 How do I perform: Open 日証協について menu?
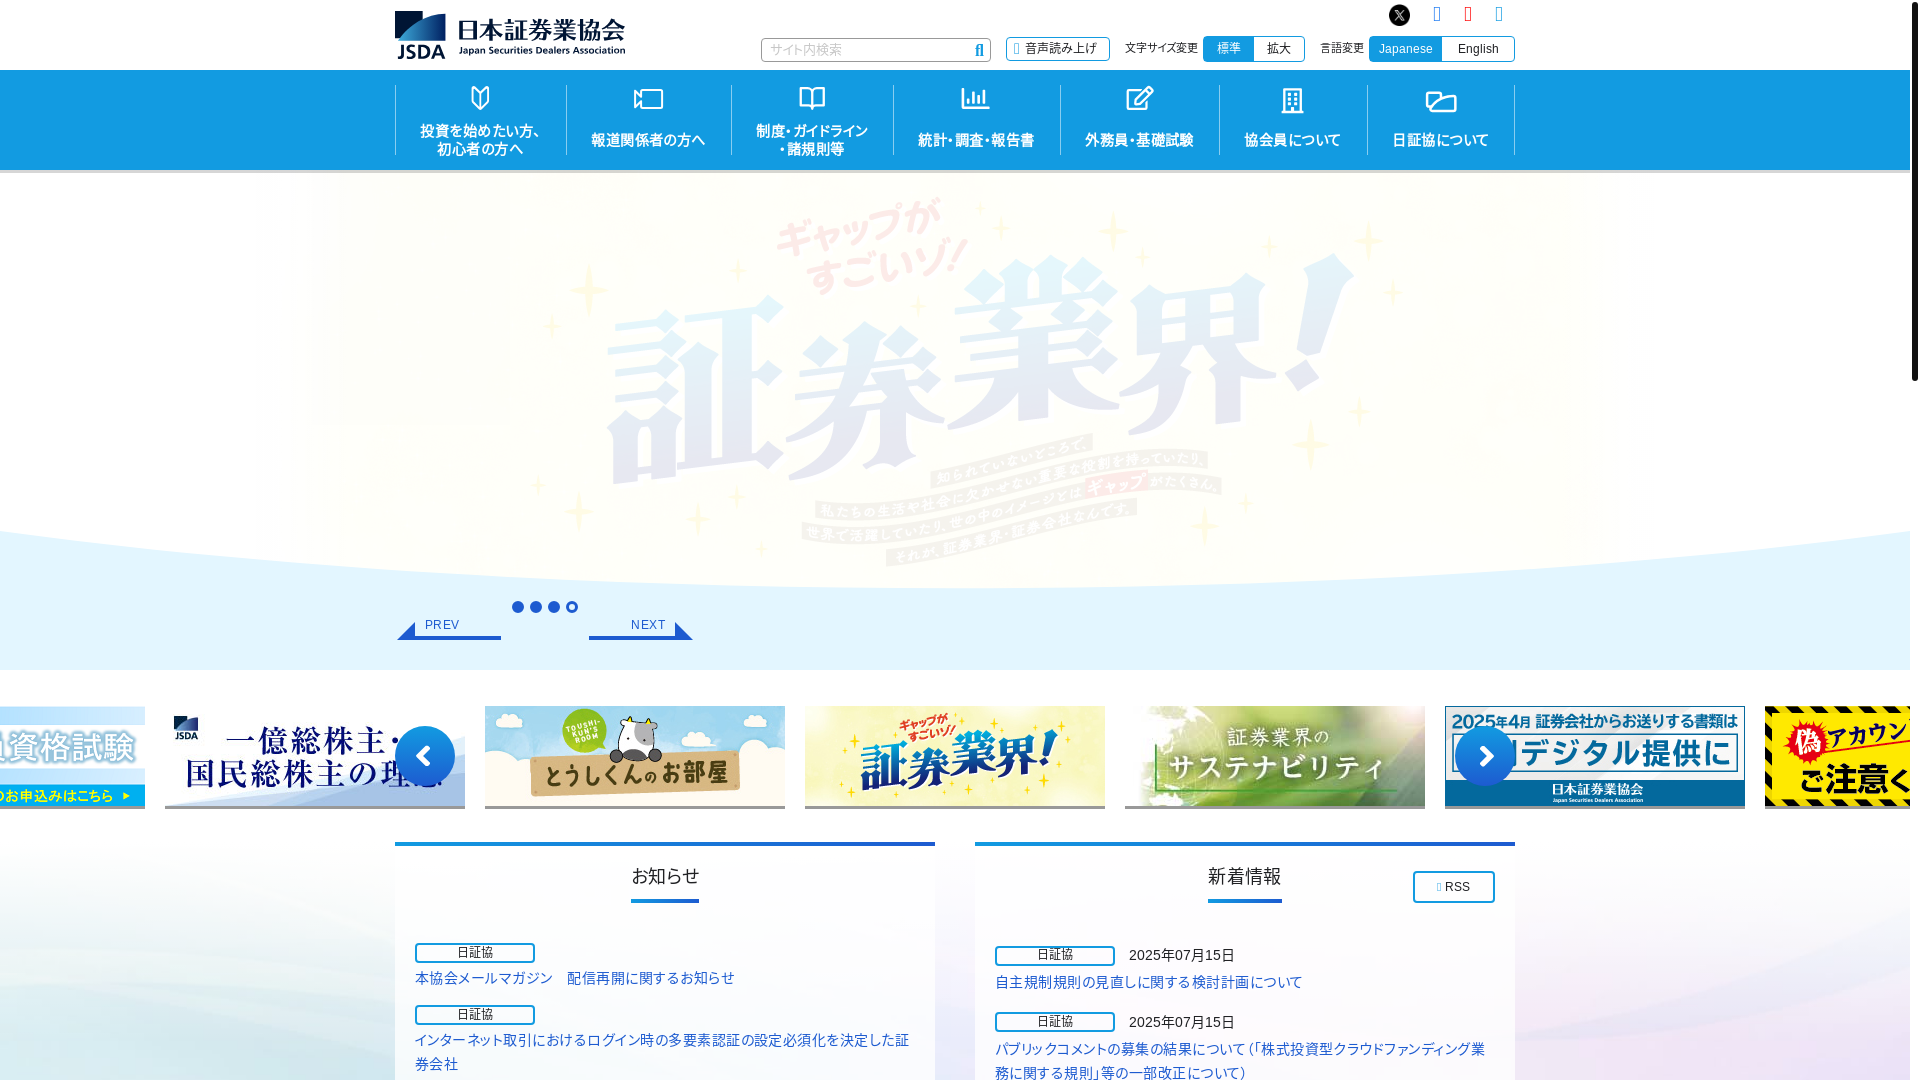click(x=1441, y=120)
